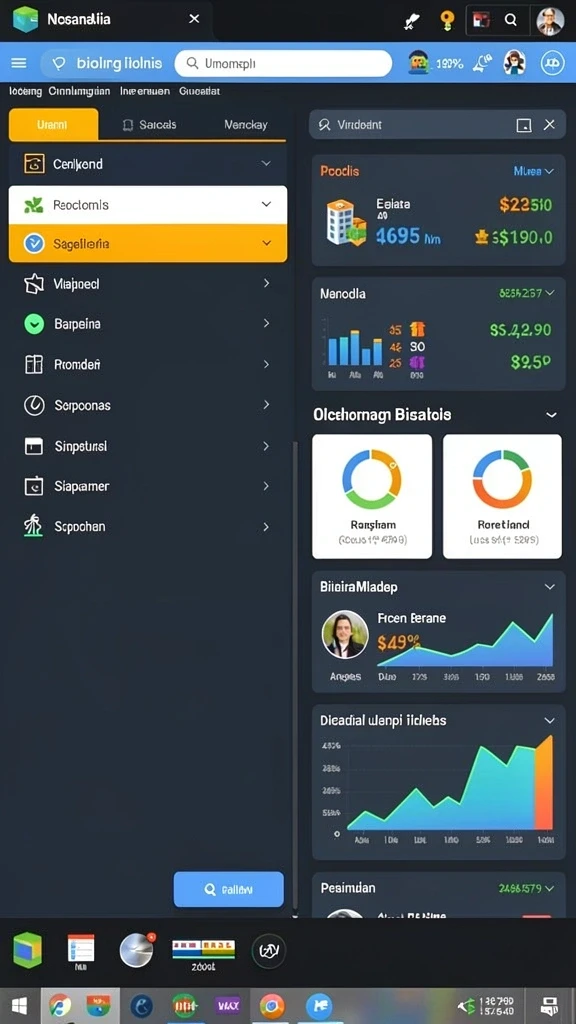Open the user avatar at top right

click(550, 21)
